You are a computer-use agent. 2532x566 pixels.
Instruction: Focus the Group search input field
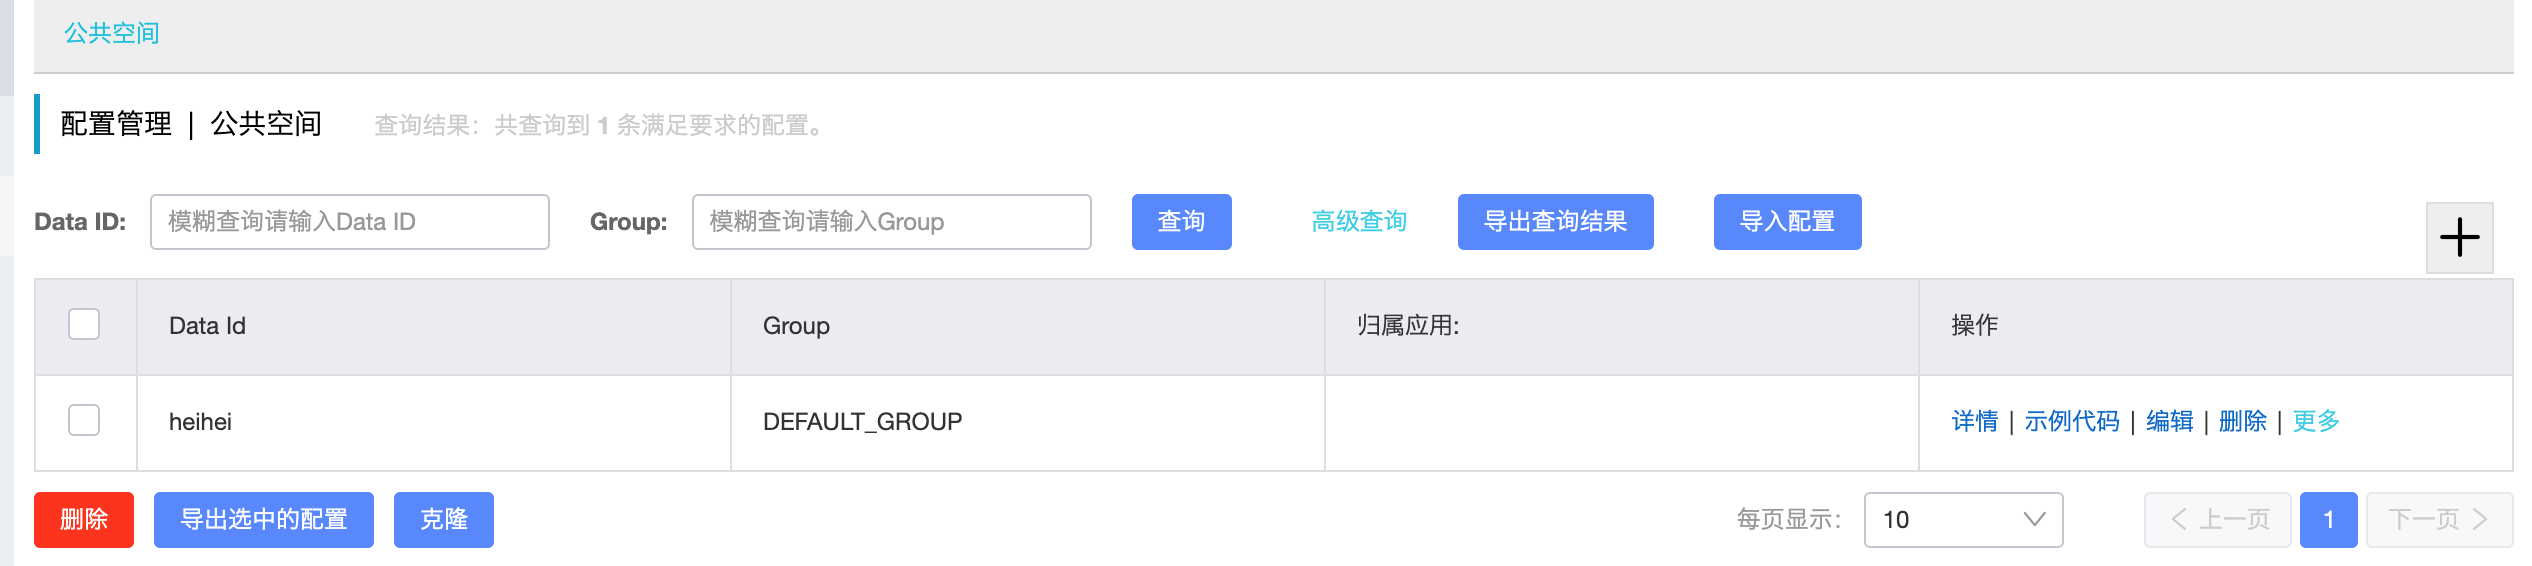click(x=892, y=222)
